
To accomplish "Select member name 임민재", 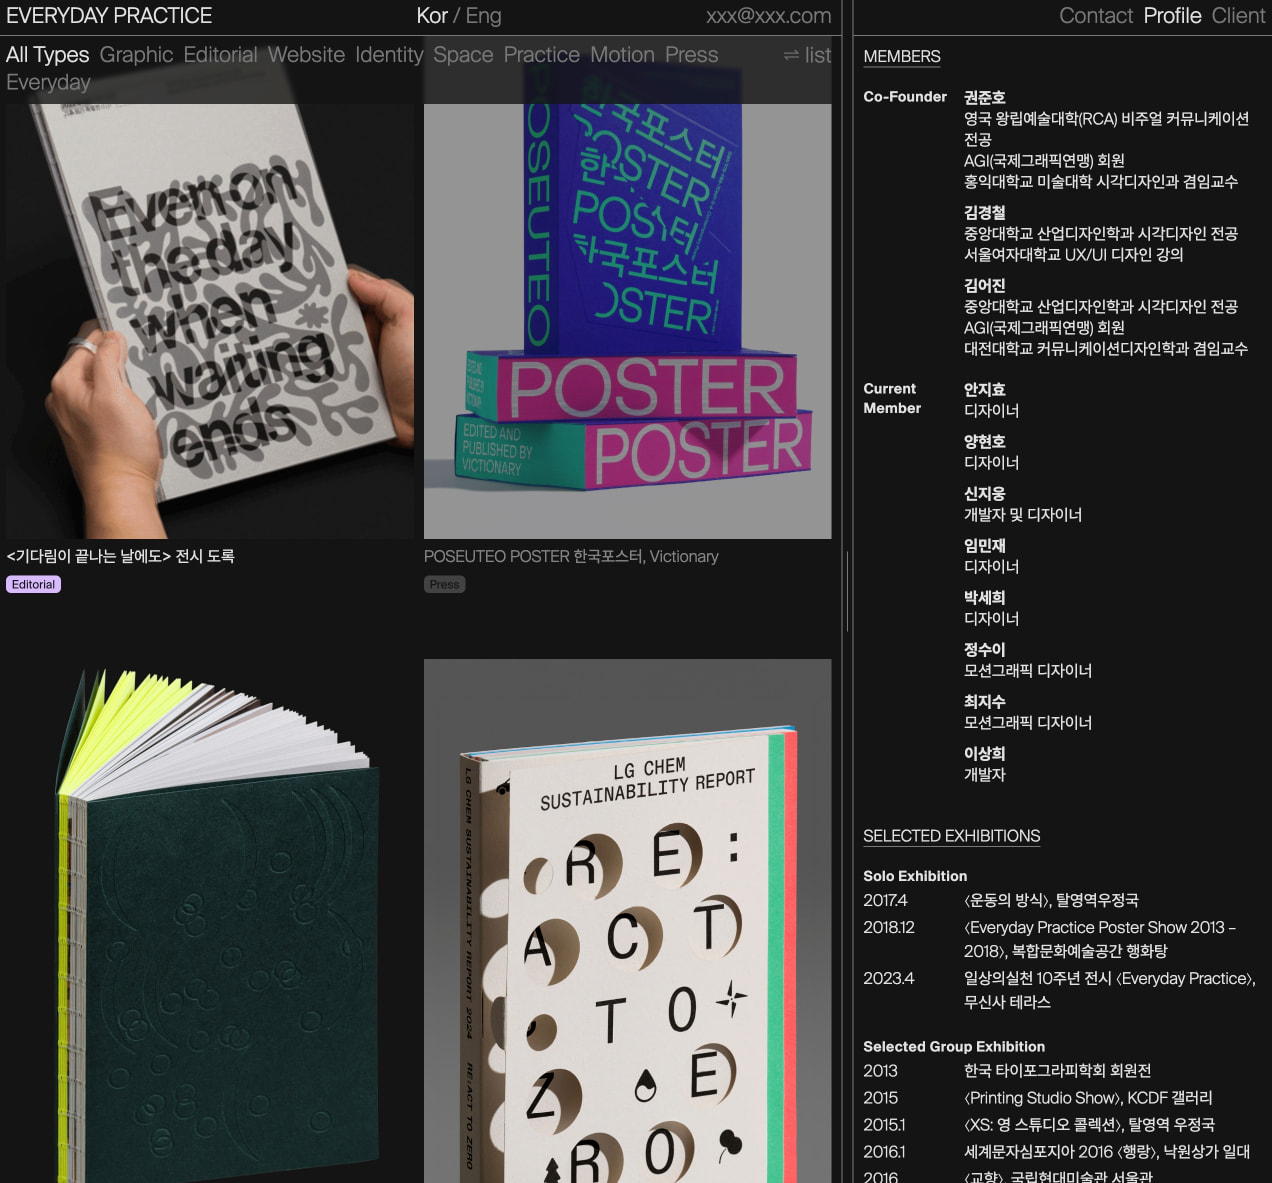I will pos(985,545).
